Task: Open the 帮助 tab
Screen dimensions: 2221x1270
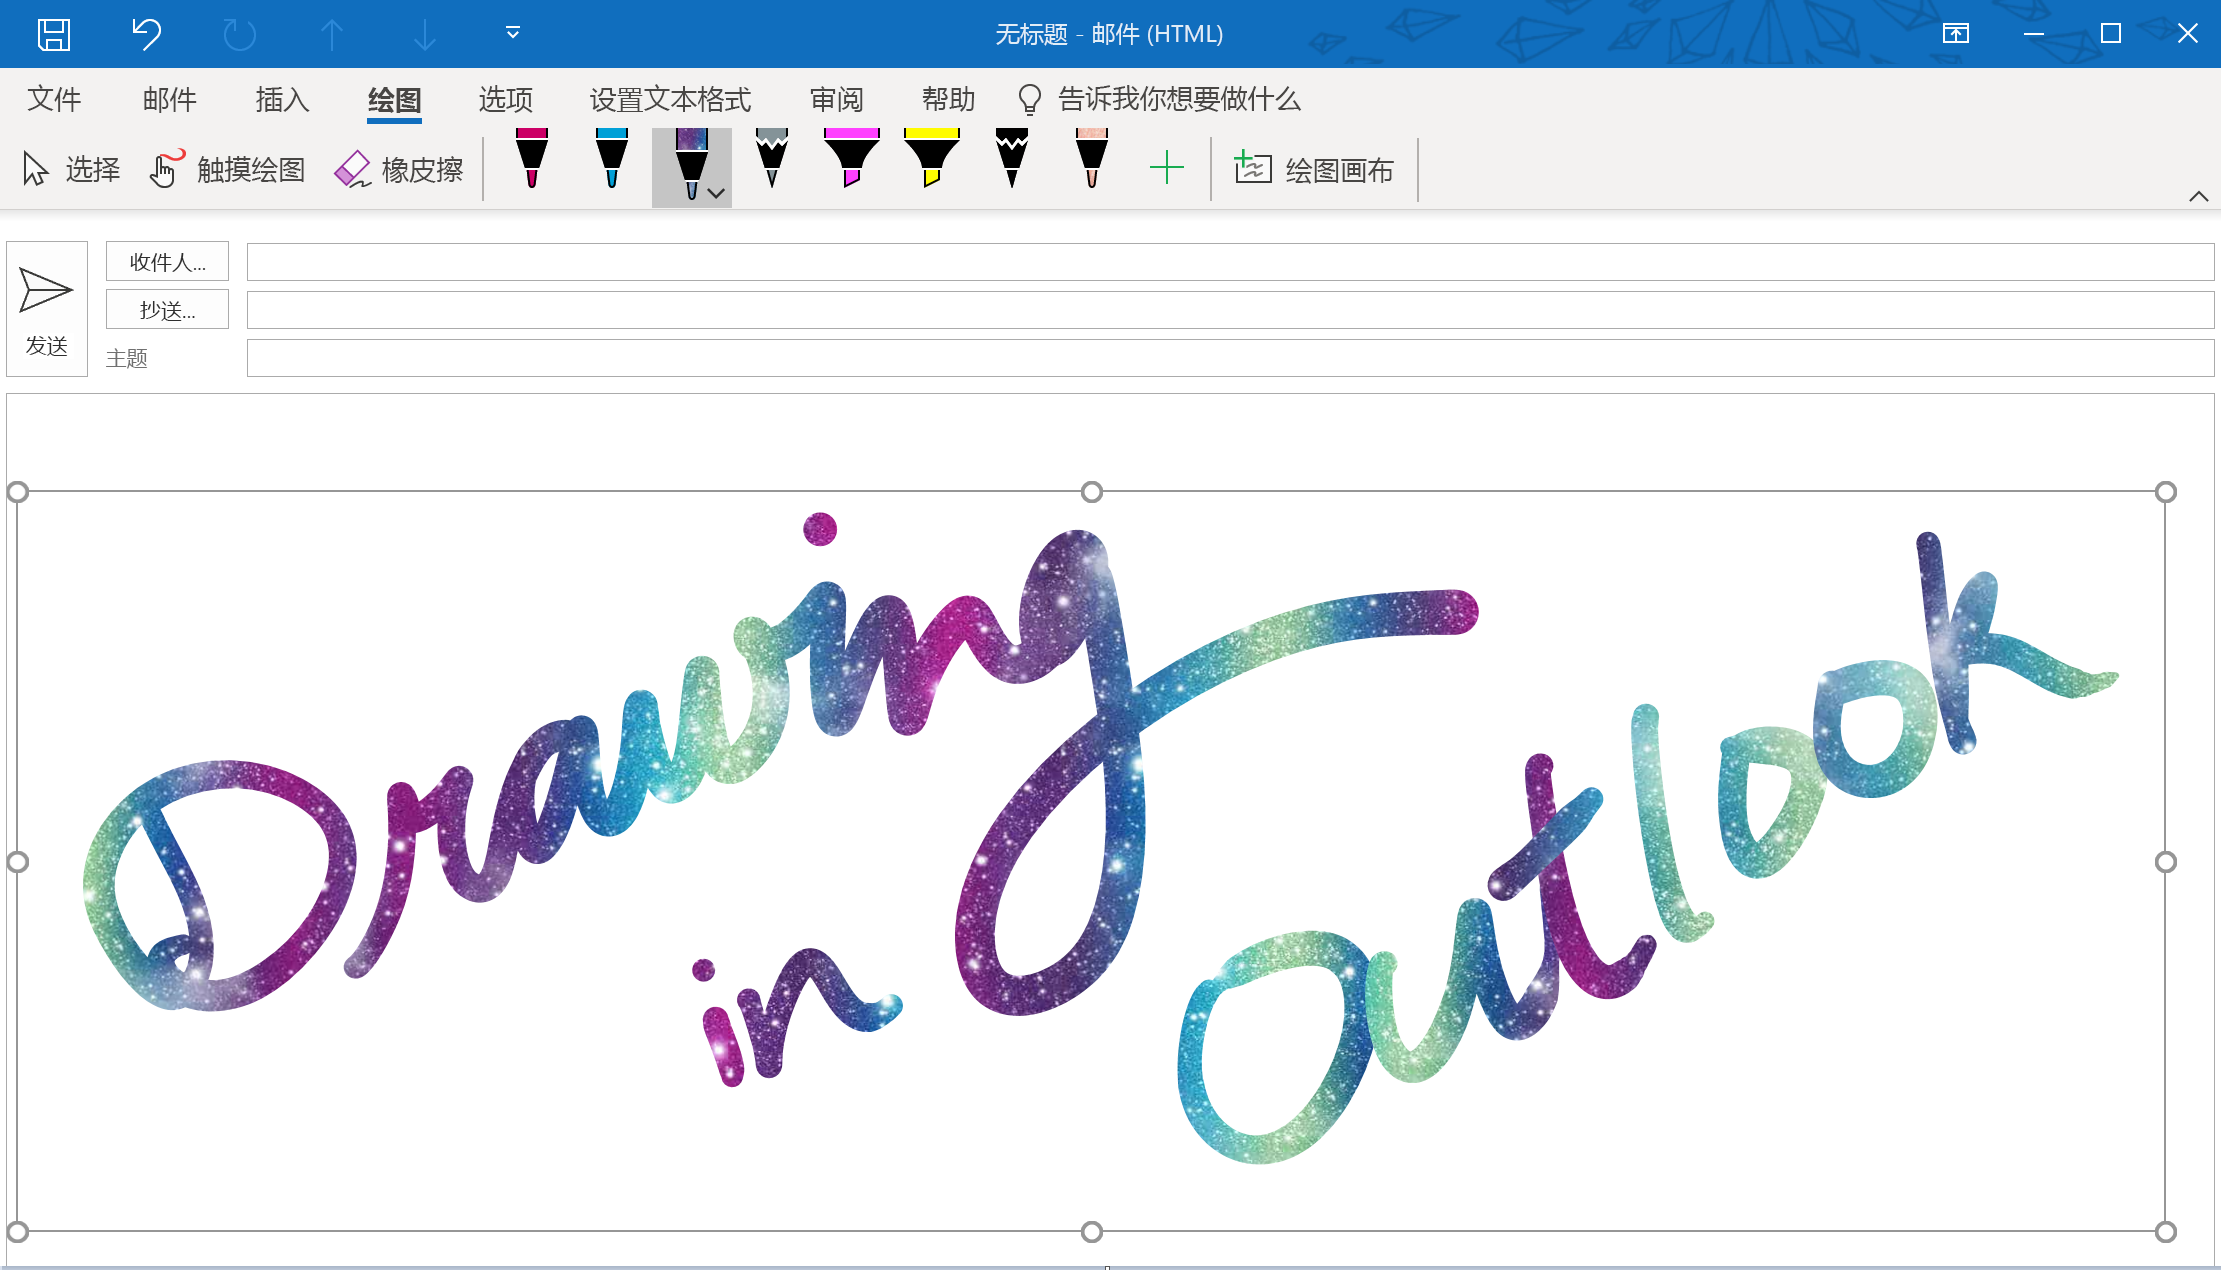Action: point(949,99)
